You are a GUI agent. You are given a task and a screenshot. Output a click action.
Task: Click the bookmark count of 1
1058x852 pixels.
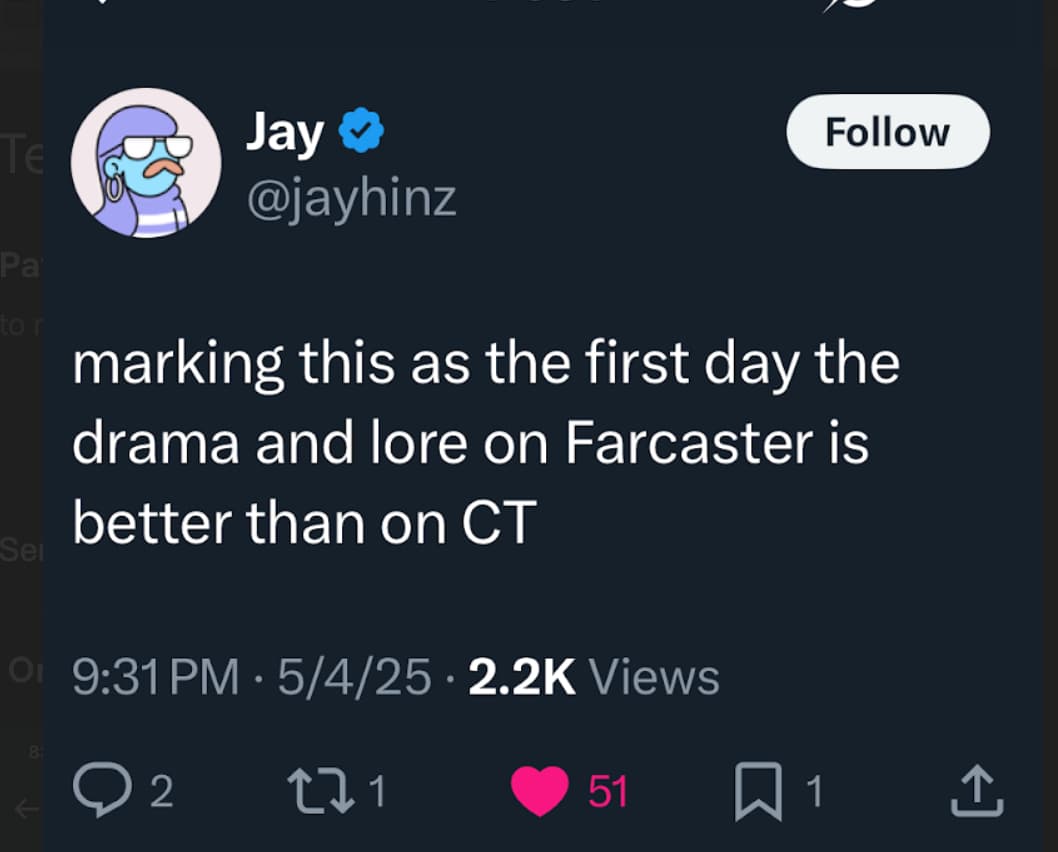click(x=814, y=792)
